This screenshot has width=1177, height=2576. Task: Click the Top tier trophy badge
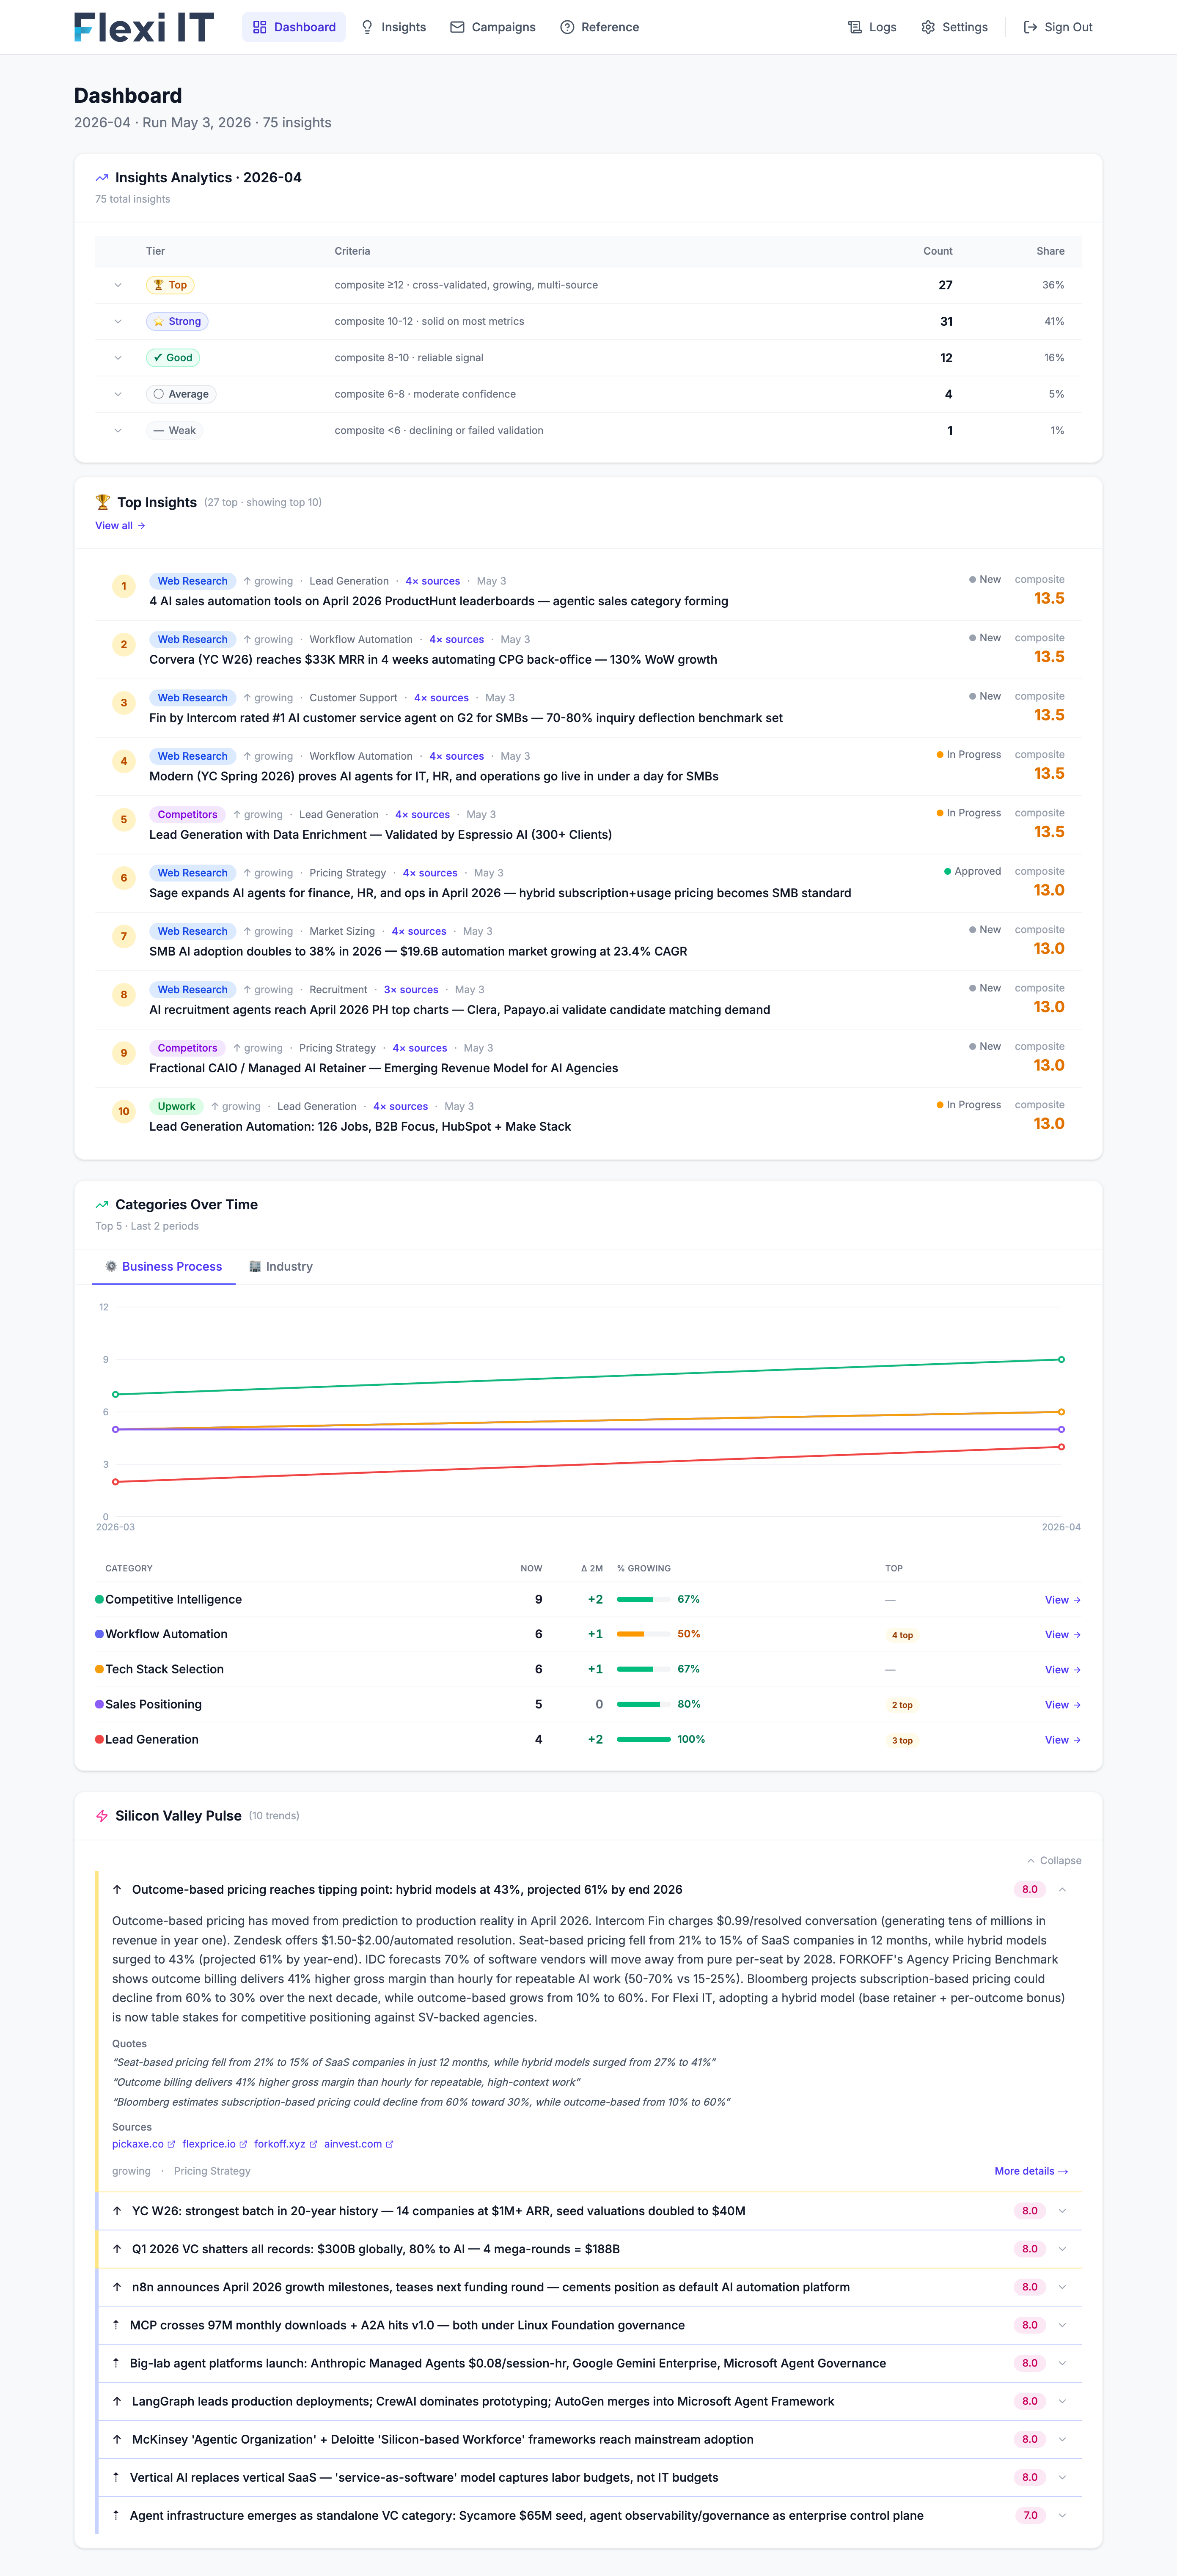coord(170,285)
